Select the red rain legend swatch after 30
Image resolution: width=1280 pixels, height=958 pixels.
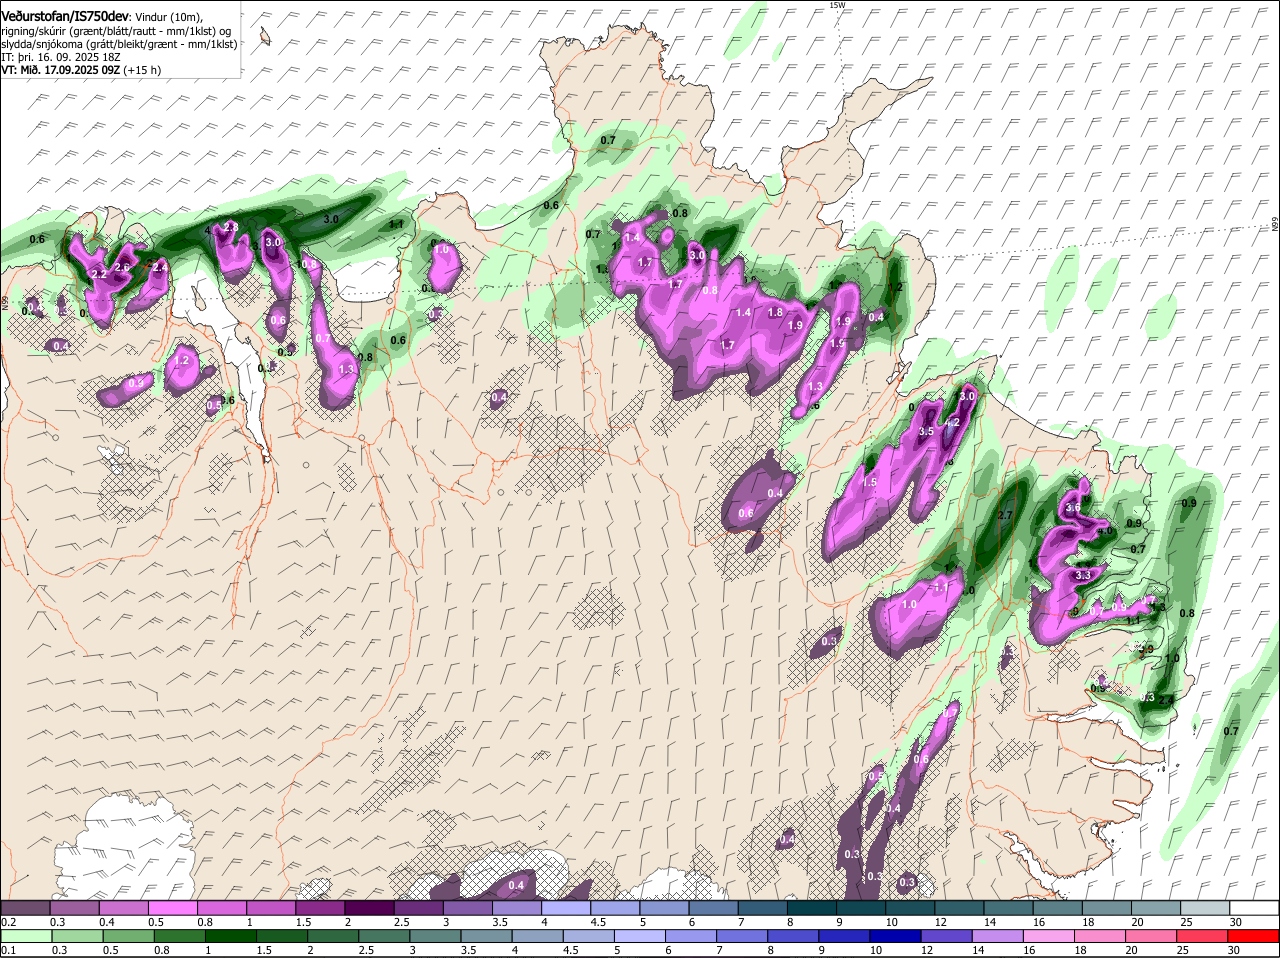click(x=1254, y=936)
